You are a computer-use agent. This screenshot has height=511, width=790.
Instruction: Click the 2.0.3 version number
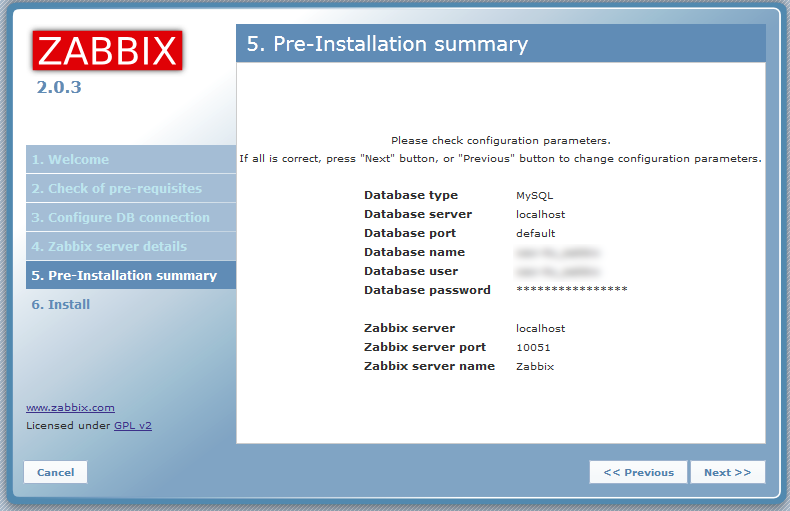point(59,88)
